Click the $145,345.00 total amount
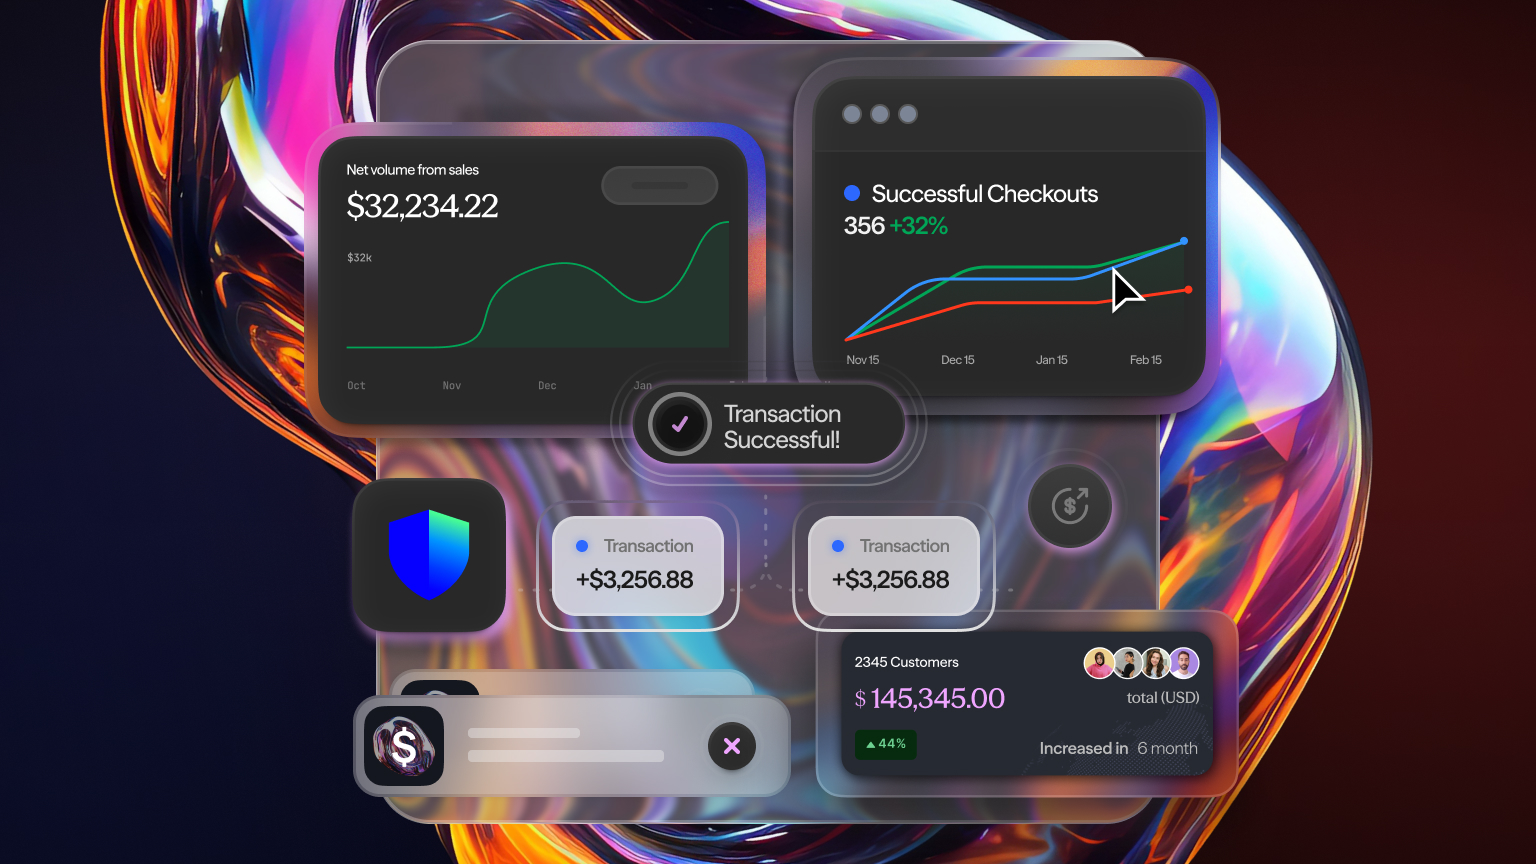Viewport: 1536px width, 864px height. tap(929, 698)
